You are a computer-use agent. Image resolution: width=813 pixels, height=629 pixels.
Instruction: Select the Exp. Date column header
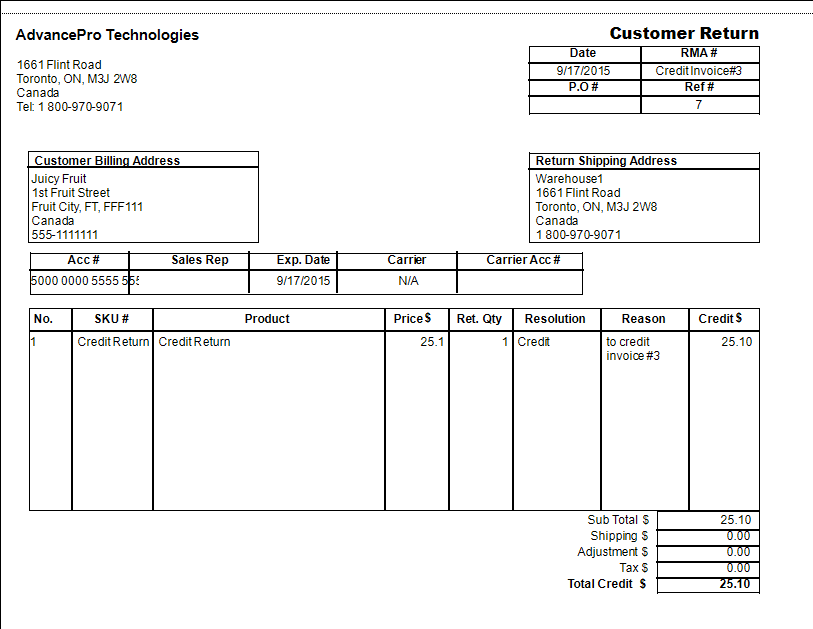[298, 259]
